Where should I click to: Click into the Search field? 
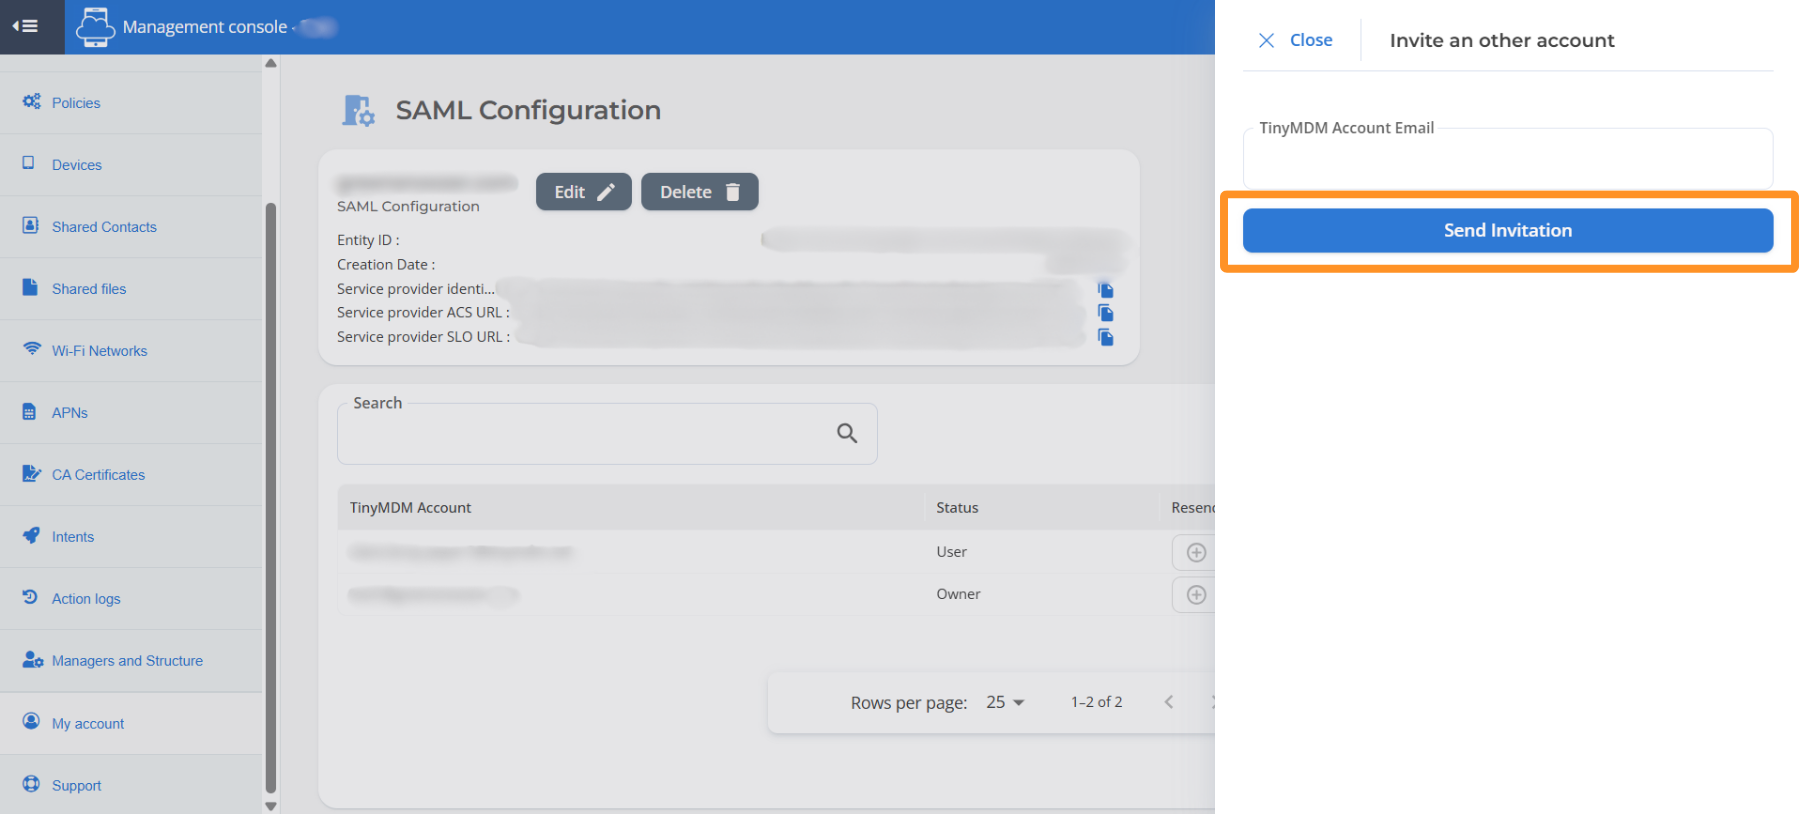585,435
